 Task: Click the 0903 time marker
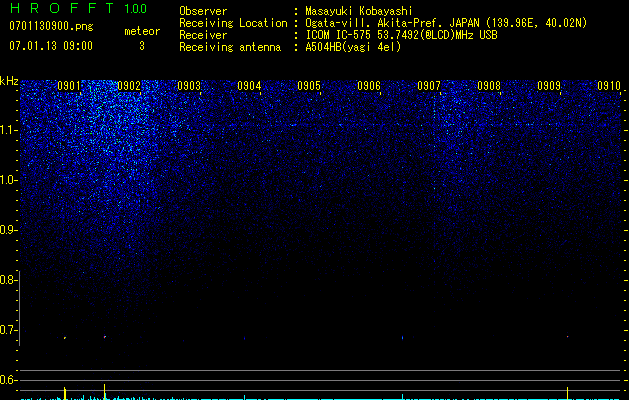tap(189, 86)
